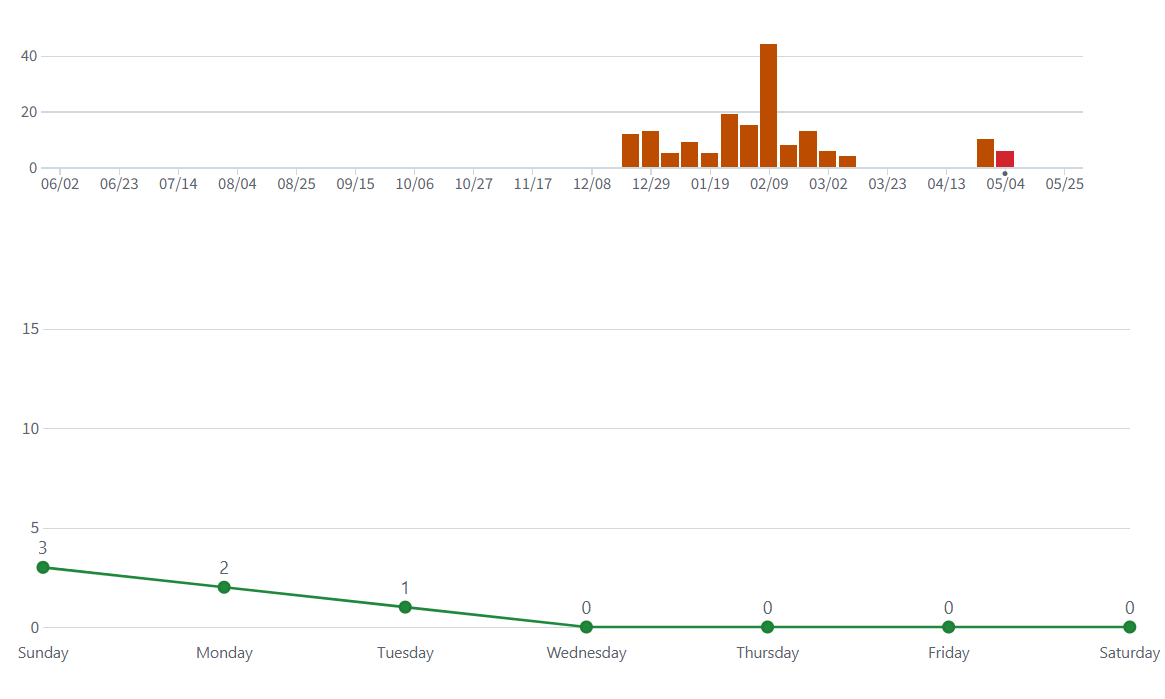The height and width of the screenshot is (699, 1165).
Task: Click the bar above the 01/19 label
Action: click(x=709, y=160)
